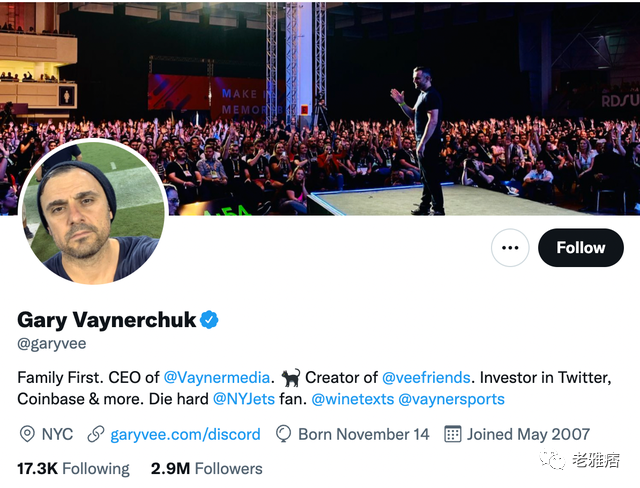640x488 pixels.
Task: Open the @winetexts mention
Action: pos(353,399)
